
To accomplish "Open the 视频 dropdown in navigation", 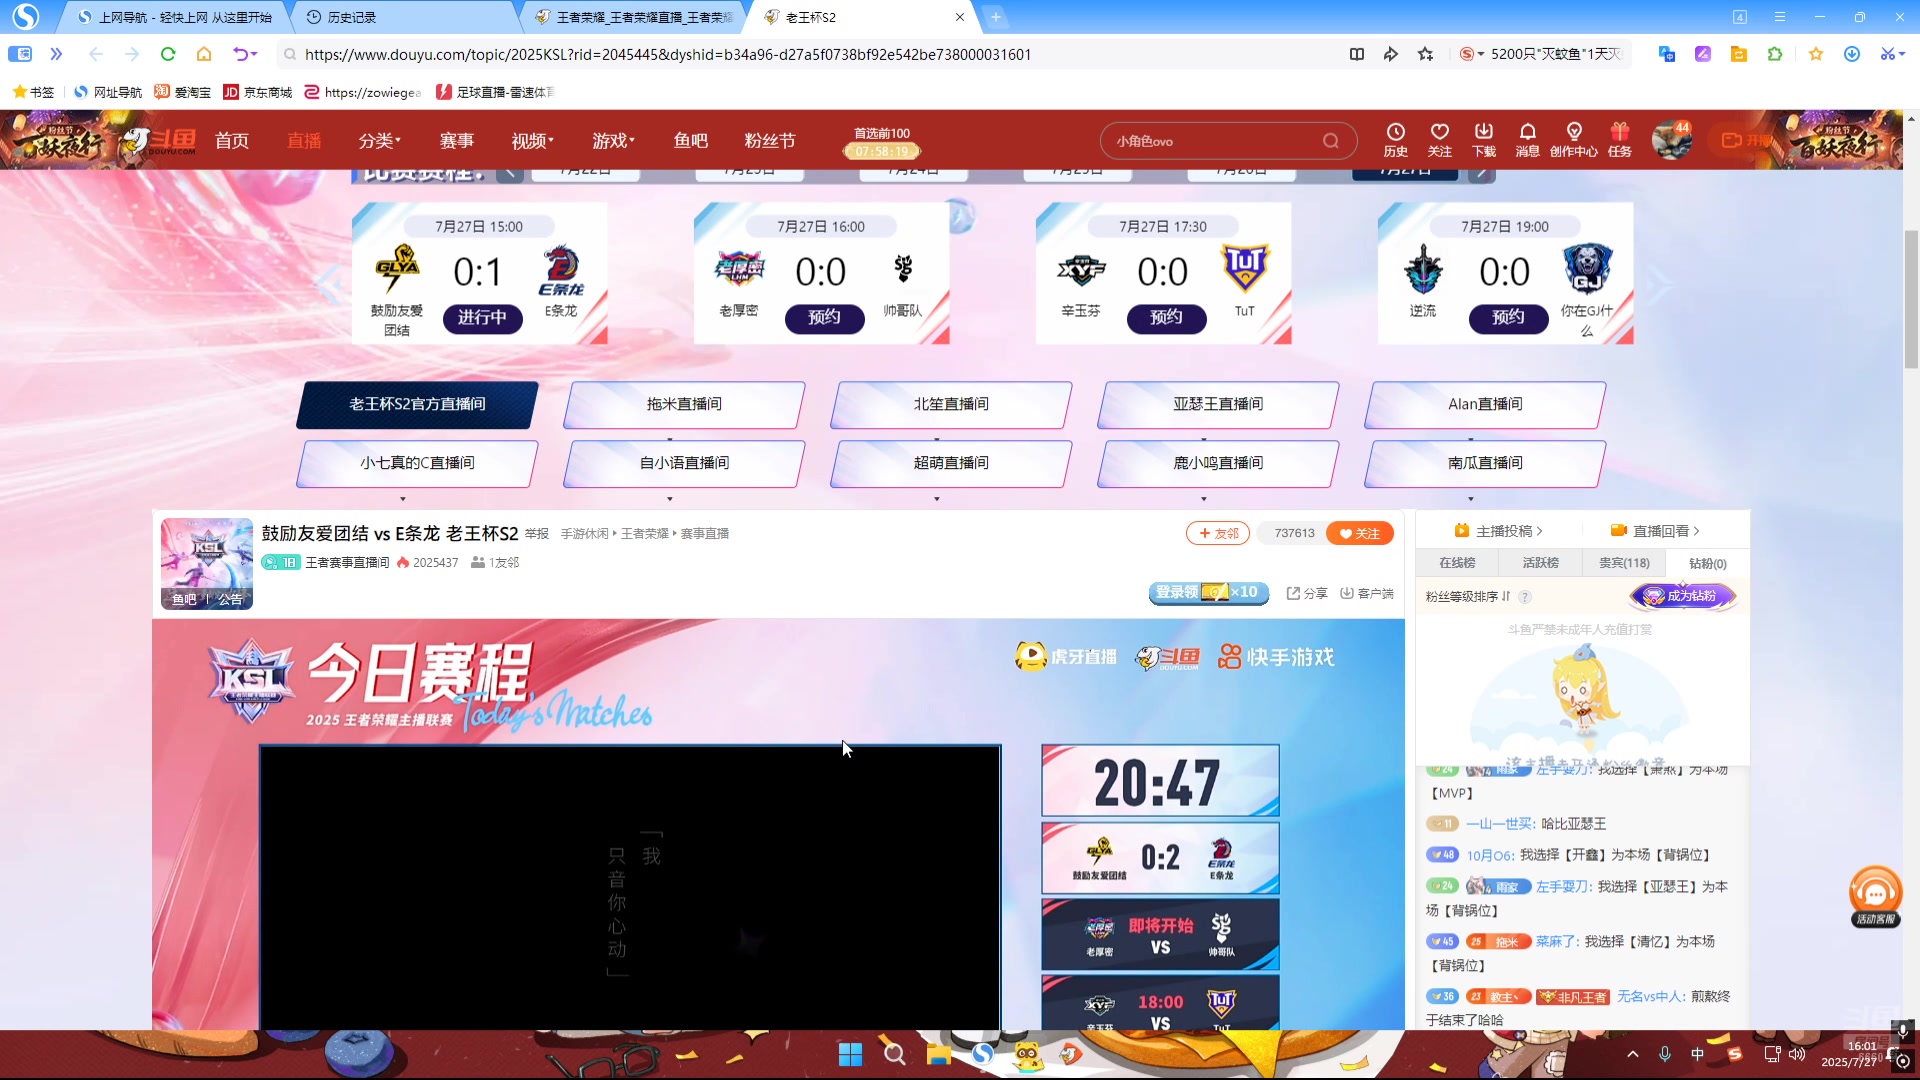I will click(x=533, y=141).
